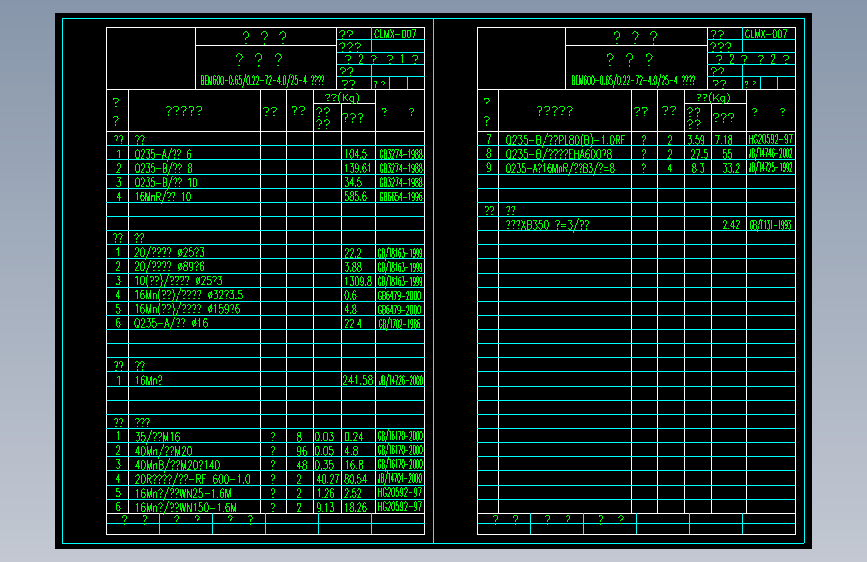This screenshot has width=867, height=562.
Task: Click the total weight "33.2"
Action: tap(731, 168)
